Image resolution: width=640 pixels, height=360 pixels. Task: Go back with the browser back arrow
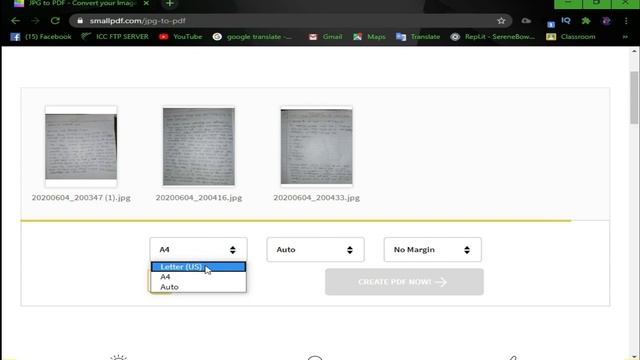coord(16,20)
